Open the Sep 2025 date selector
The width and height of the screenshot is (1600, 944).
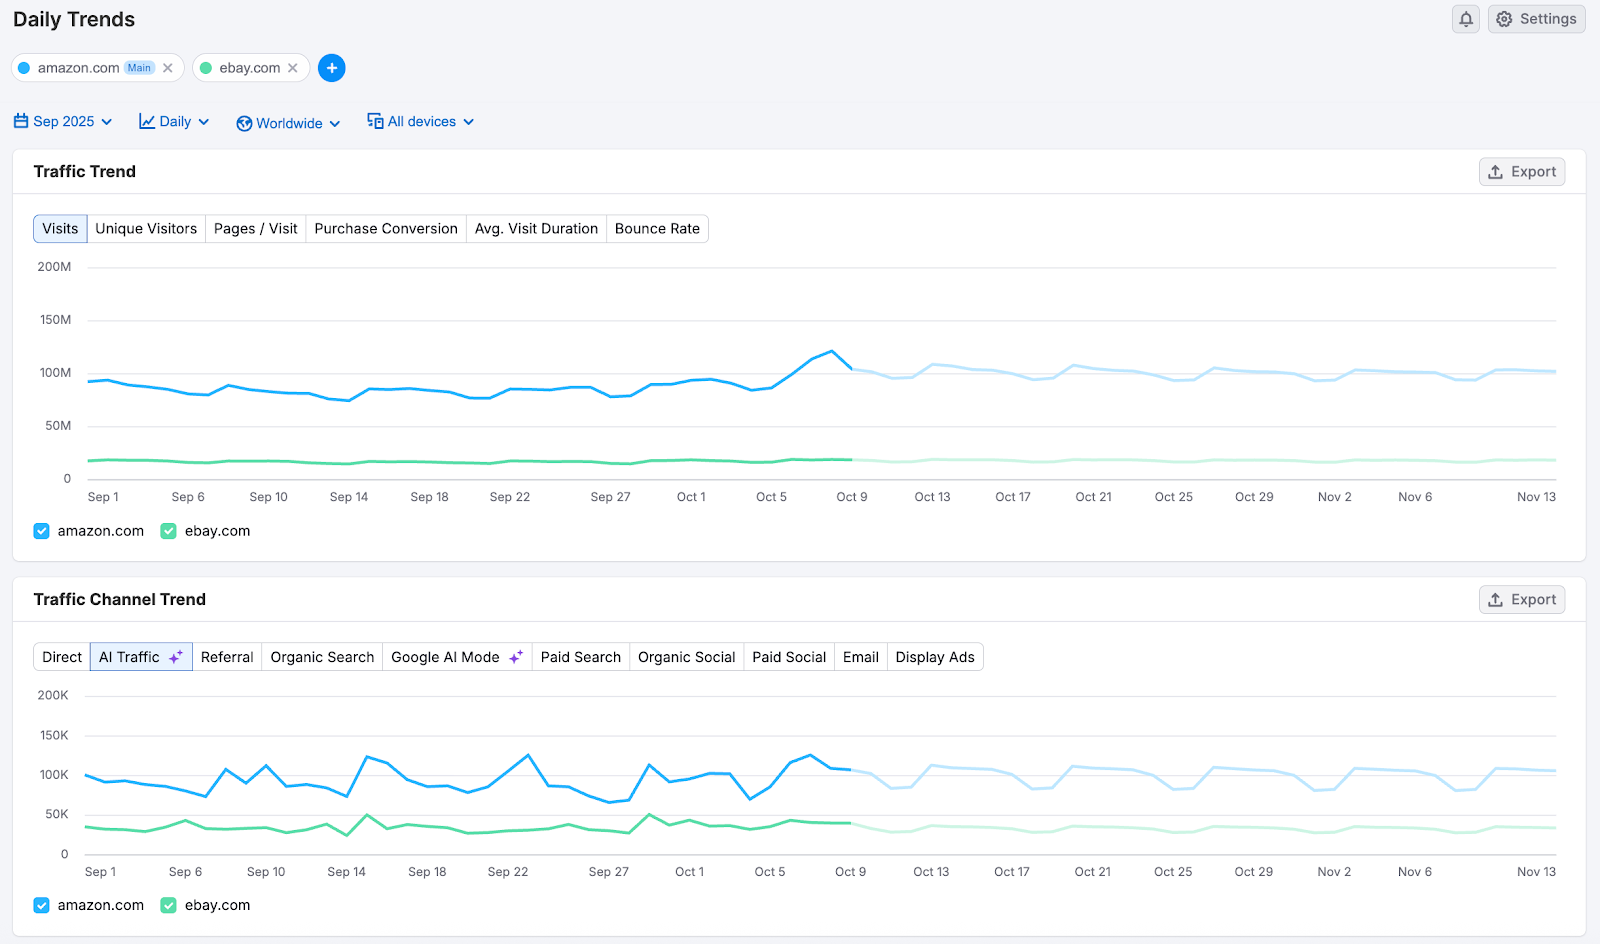click(x=62, y=120)
